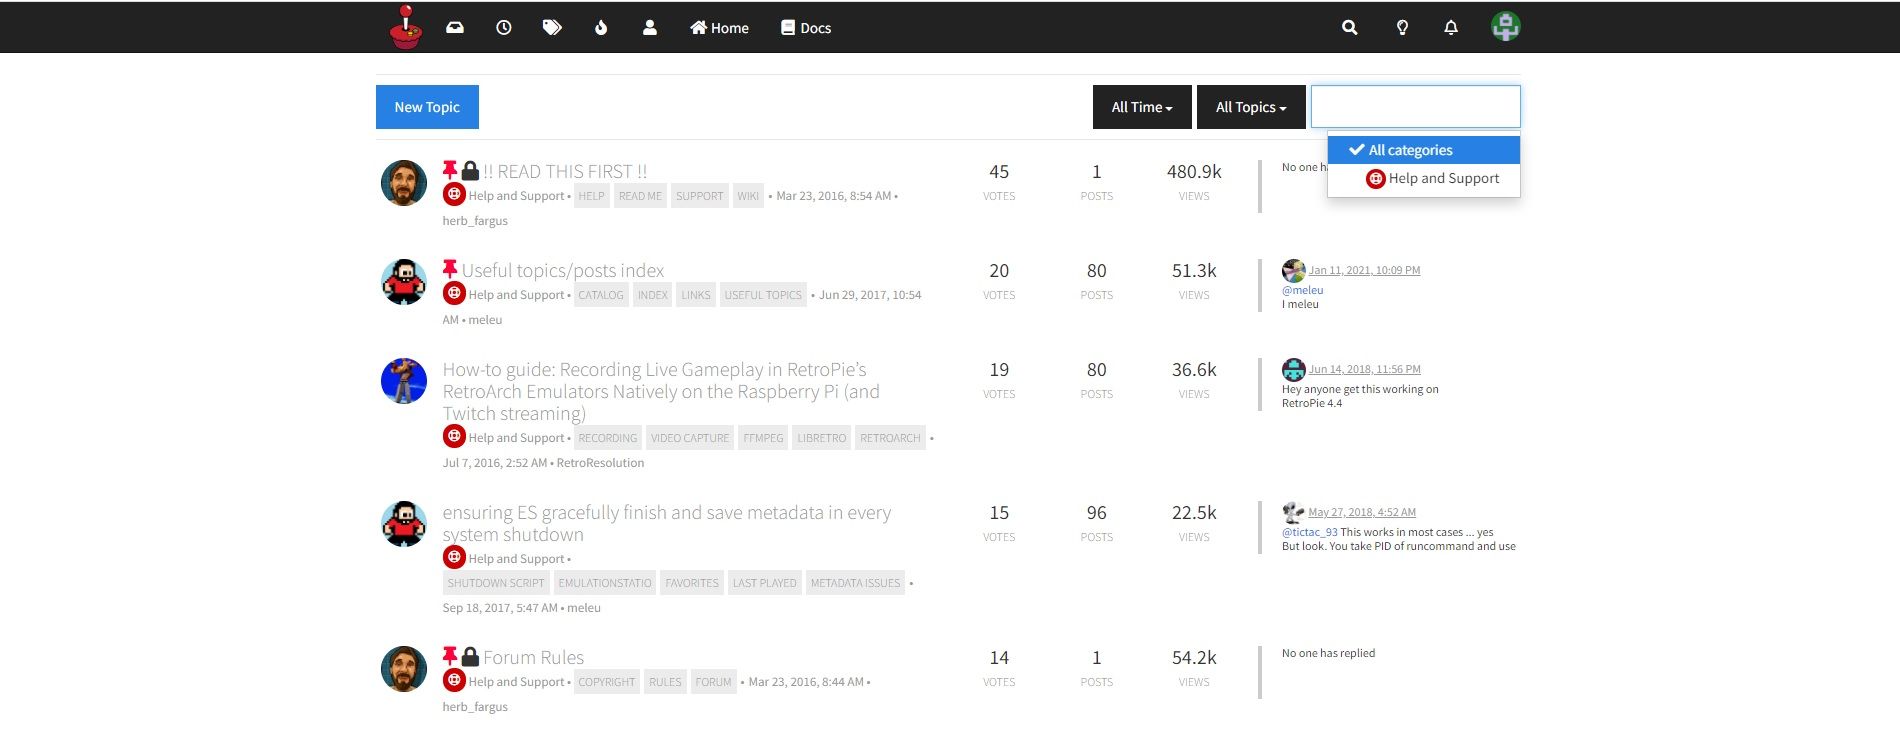Screen dimensions: 1900x731
Task: Expand the All Time dropdown
Action: click(1141, 107)
